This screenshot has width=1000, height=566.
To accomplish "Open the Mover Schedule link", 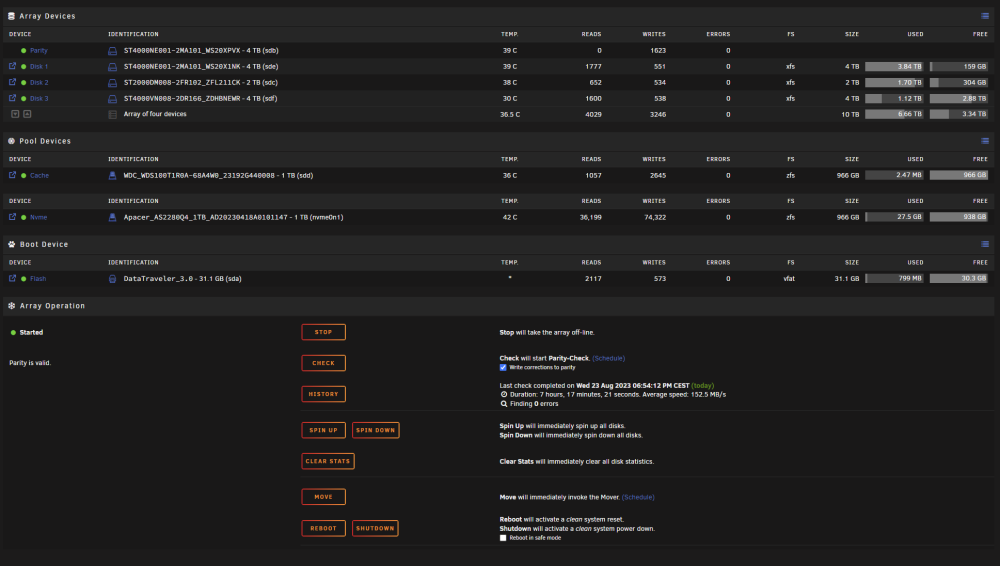I will [638, 497].
